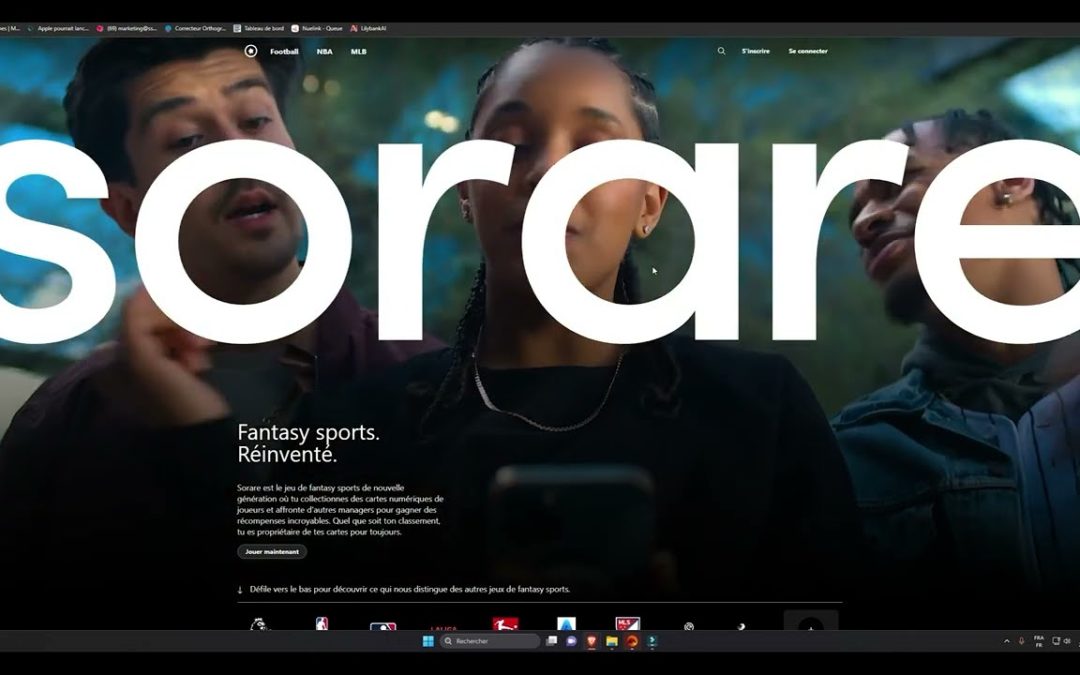Click the Sorare round logo icon
Image resolution: width=1080 pixels, height=675 pixels.
click(x=251, y=51)
